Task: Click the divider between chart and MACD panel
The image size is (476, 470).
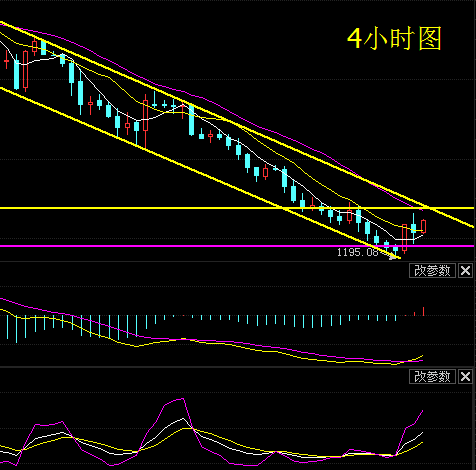Action: point(238,262)
